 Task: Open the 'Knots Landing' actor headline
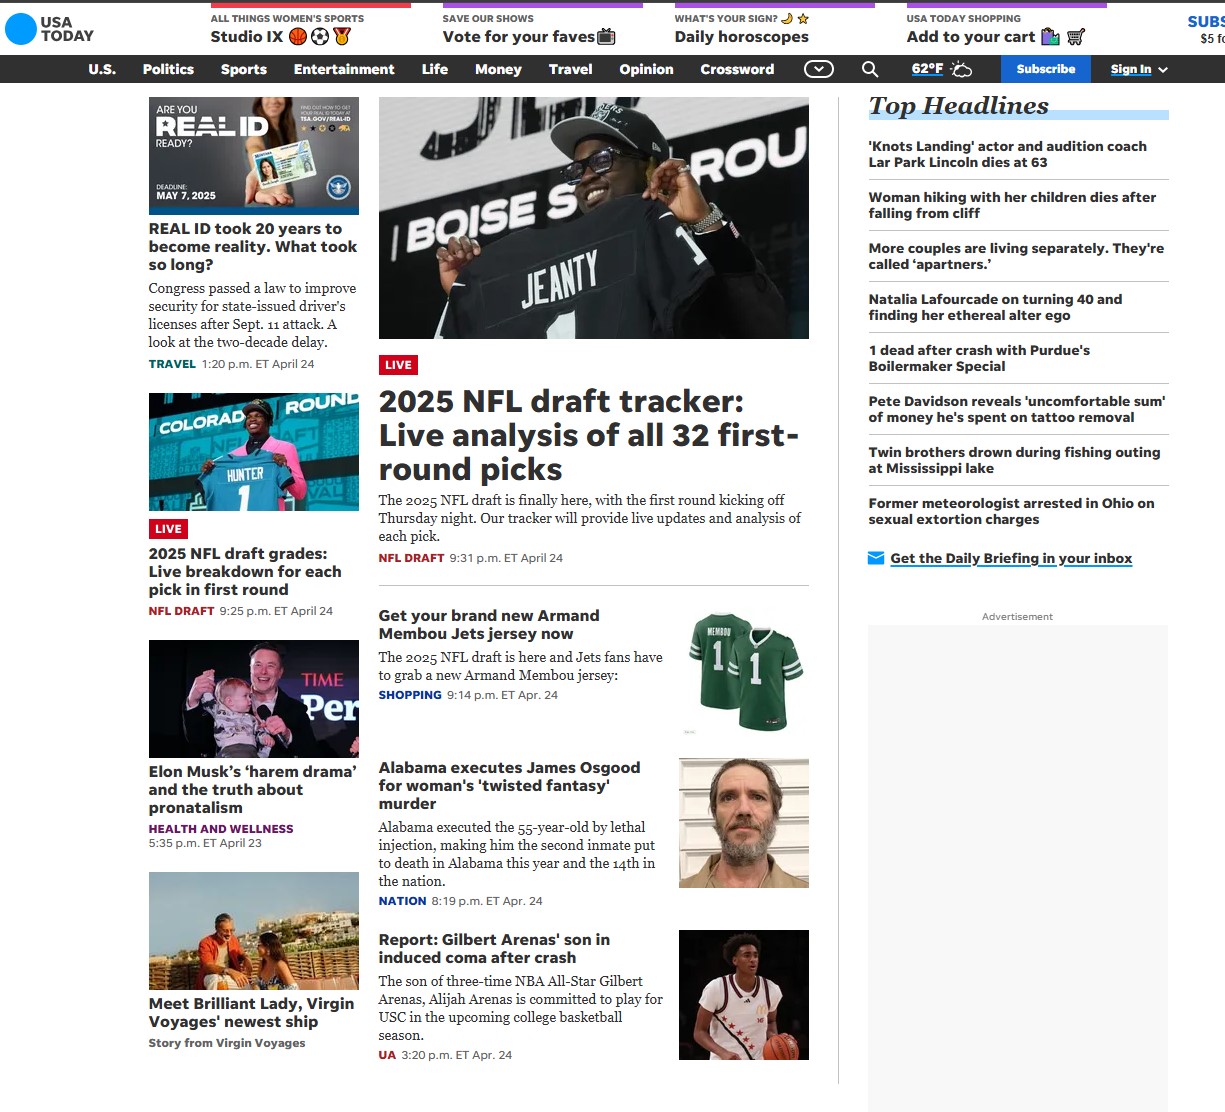coord(1008,154)
